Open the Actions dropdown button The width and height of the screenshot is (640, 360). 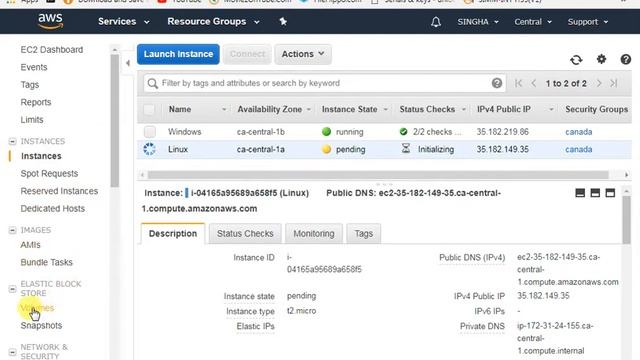303,54
